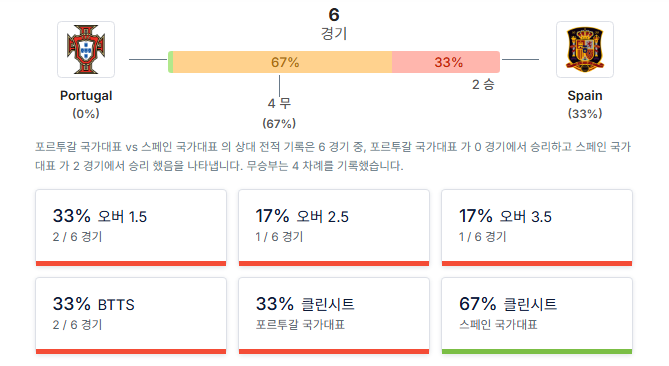Select the 33% 클린시트 포르투갈 국가대표 card

tap(334, 316)
